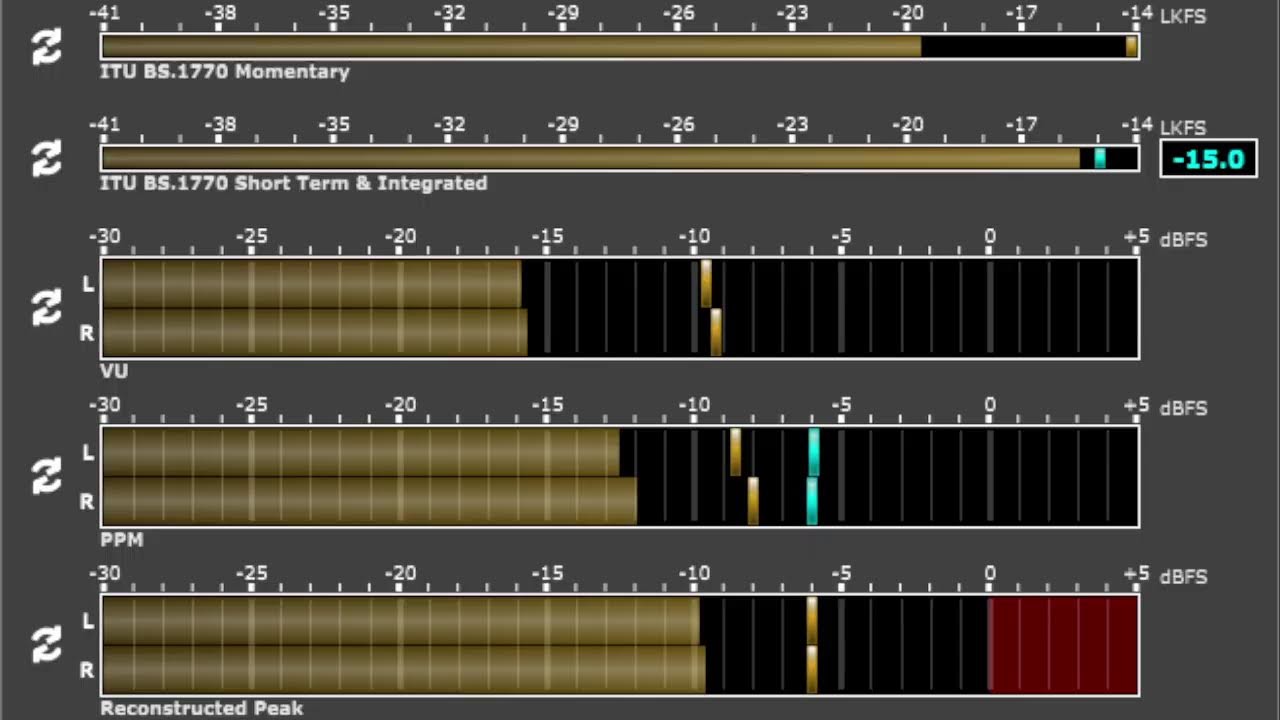Click the red over-zero clip zone on Reconstructed Peak
The width and height of the screenshot is (1280, 720).
[x=1063, y=645]
